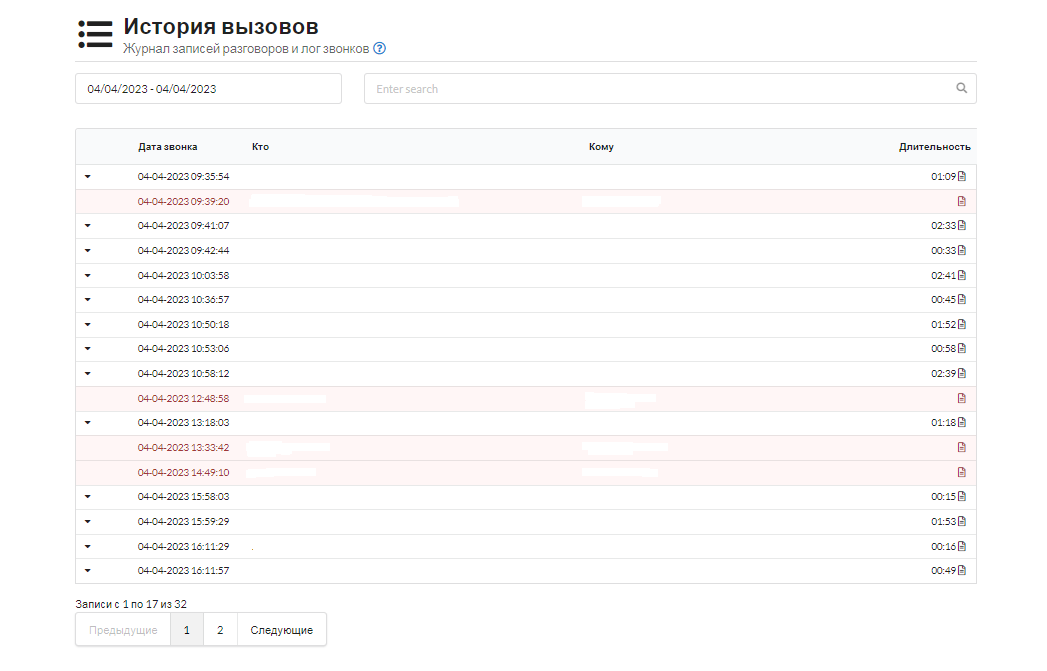The height and width of the screenshot is (671, 1047).
Task: Sort by Кому column header
Action: pos(601,147)
